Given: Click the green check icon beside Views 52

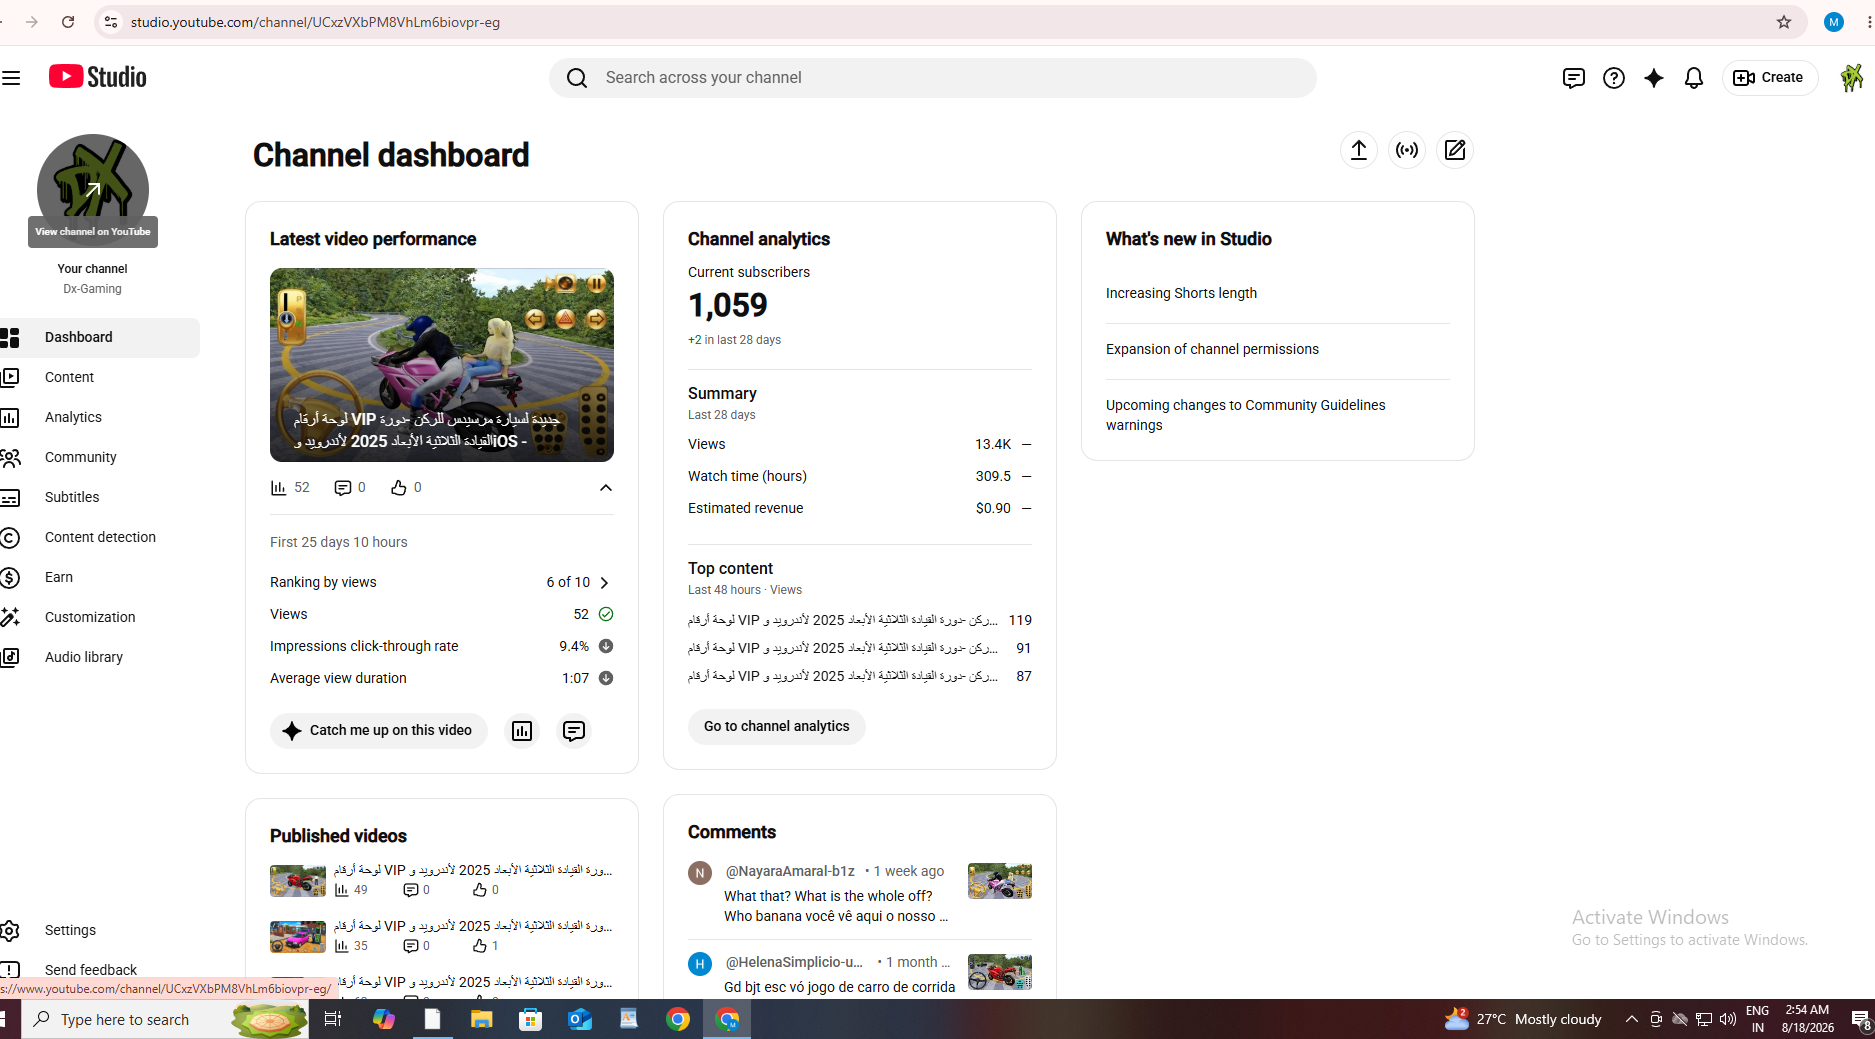Looking at the screenshot, I should (x=606, y=614).
